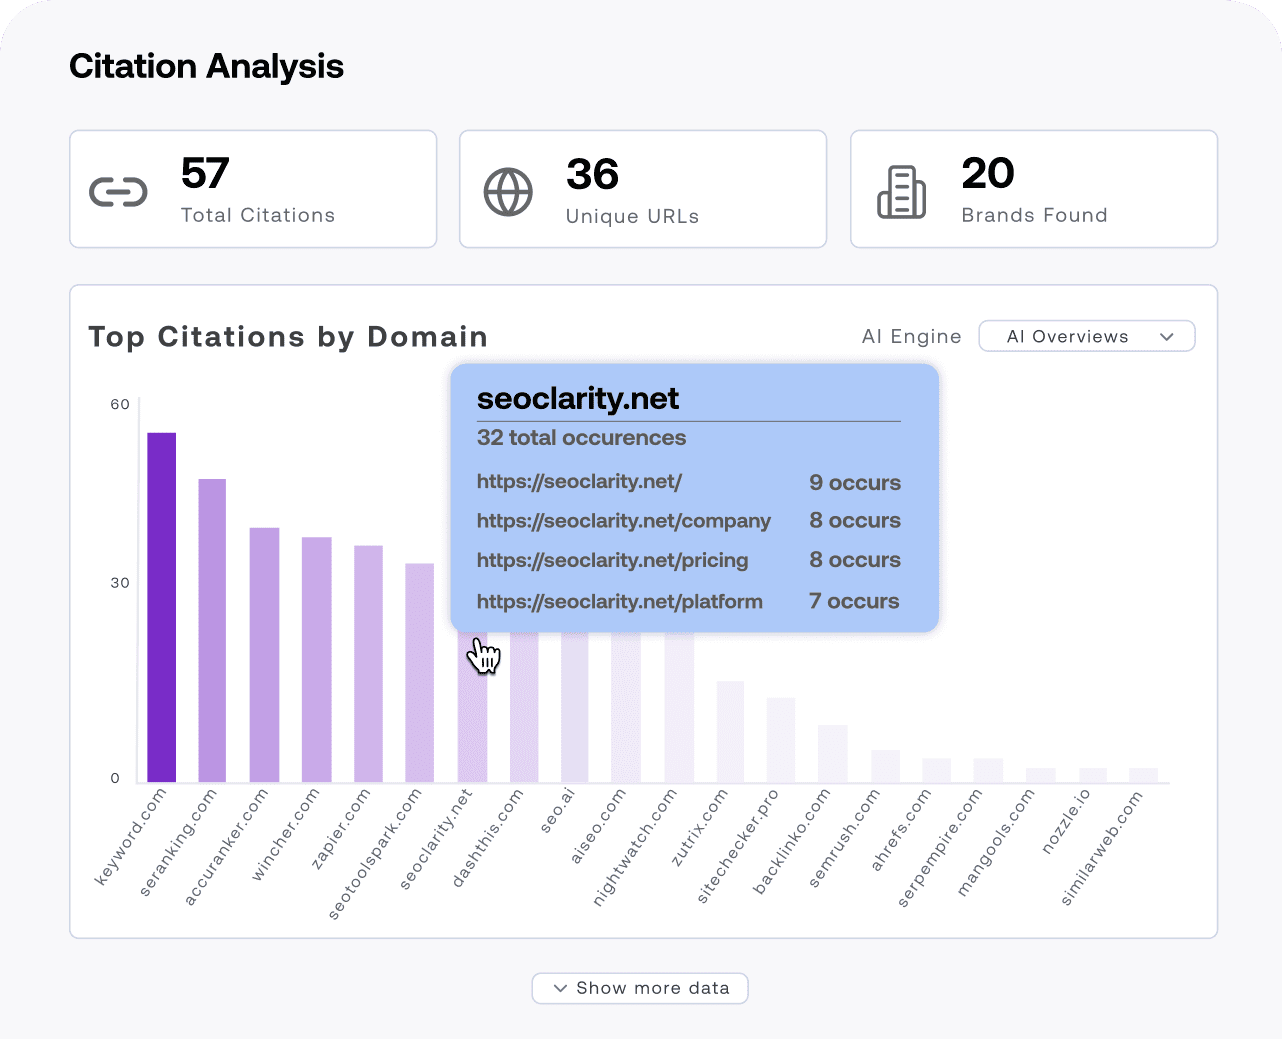Click the seotoolspark.com axis label
This screenshot has width=1282, height=1039.
tap(376, 854)
